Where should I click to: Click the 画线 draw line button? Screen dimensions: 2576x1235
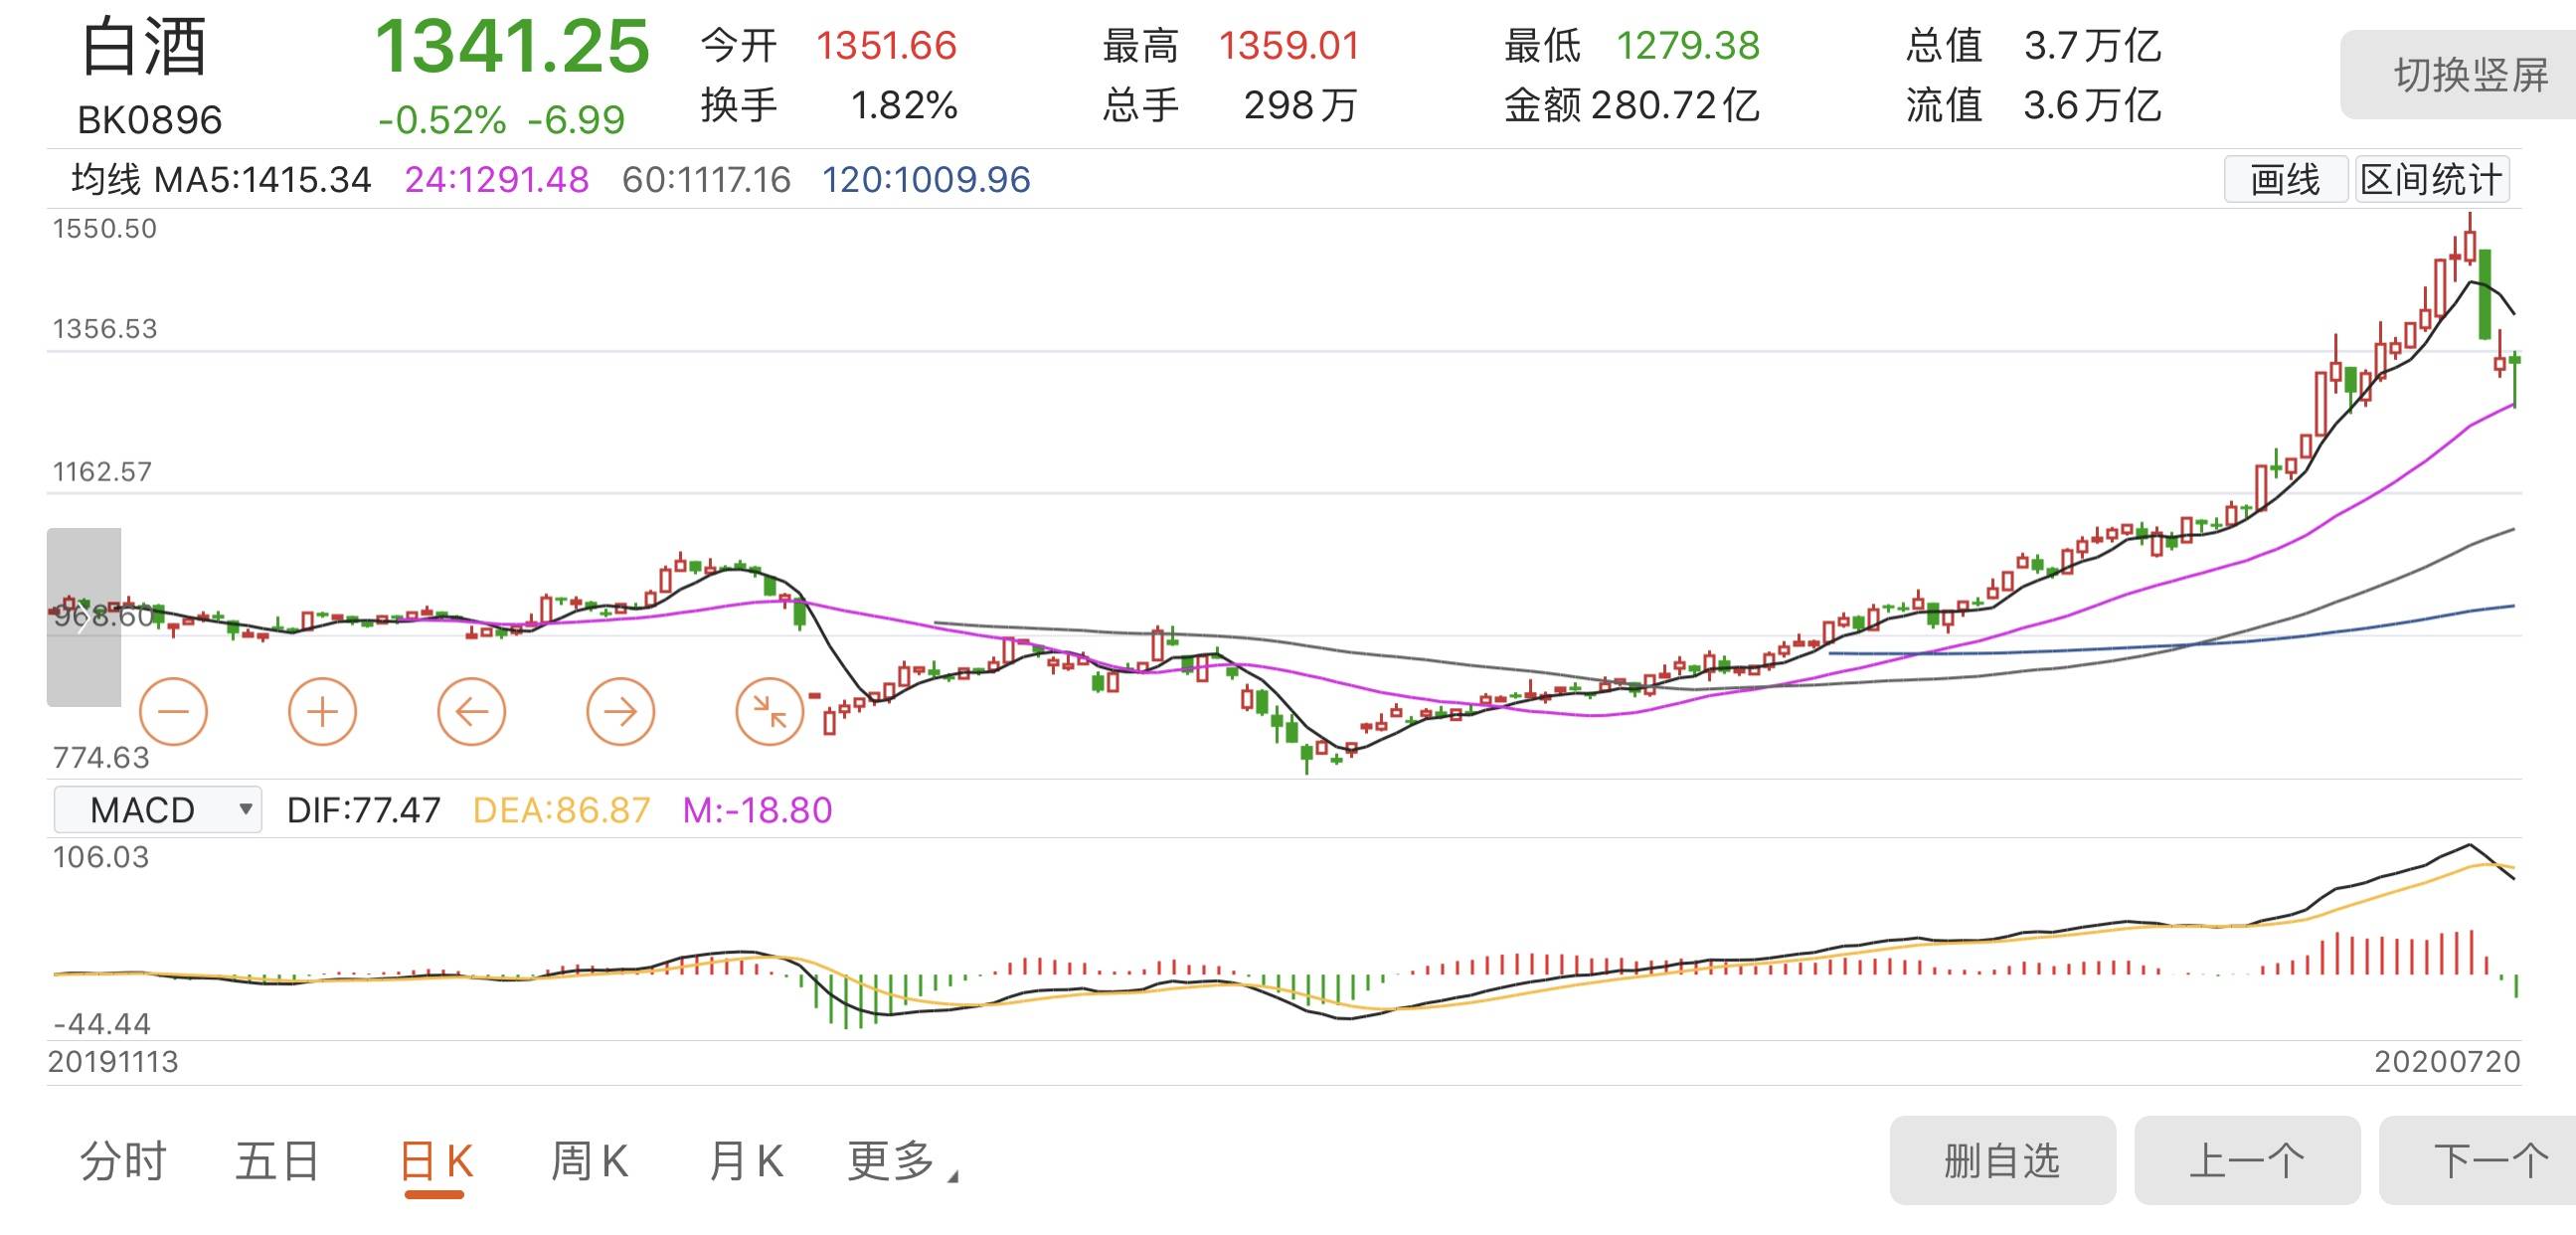coord(2284,180)
